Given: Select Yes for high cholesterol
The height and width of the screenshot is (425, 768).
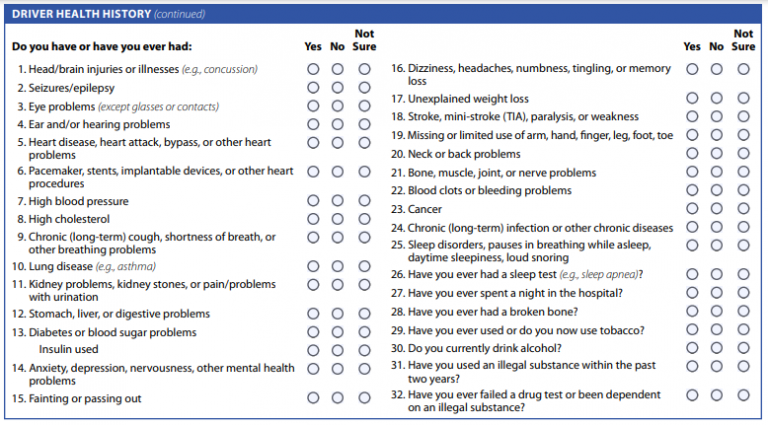Looking at the screenshot, I should tap(313, 219).
